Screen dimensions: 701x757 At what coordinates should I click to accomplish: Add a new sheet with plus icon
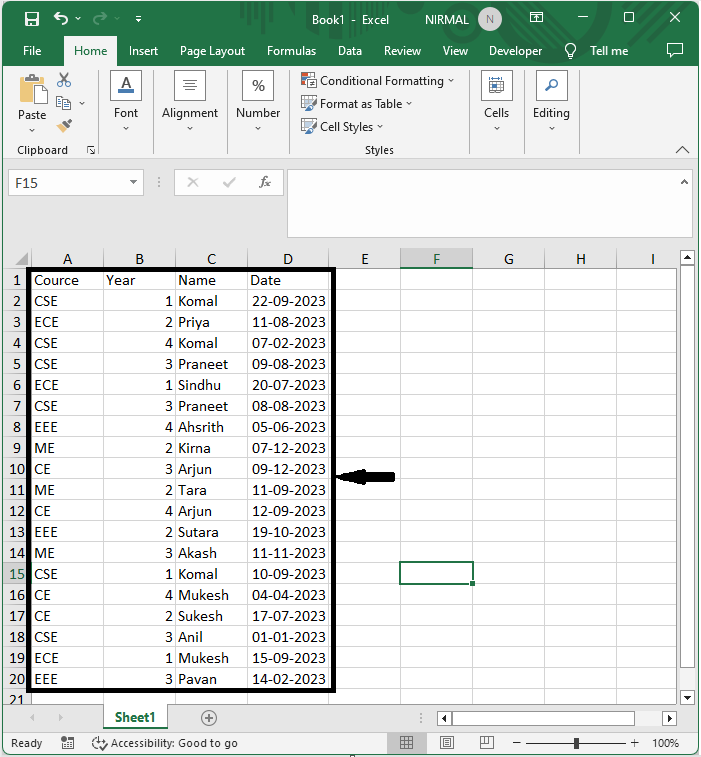[x=209, y=717]
